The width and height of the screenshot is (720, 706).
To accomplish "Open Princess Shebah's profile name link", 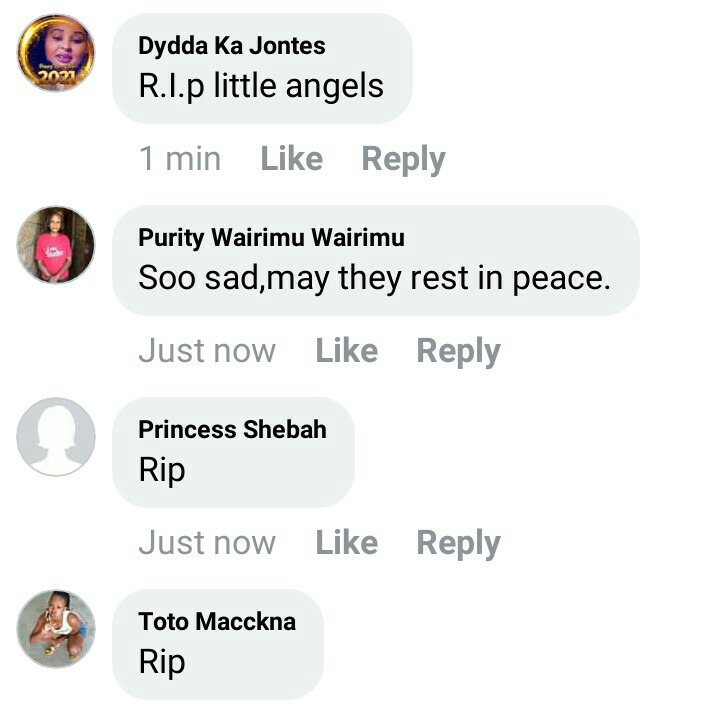I will point(232,430).
